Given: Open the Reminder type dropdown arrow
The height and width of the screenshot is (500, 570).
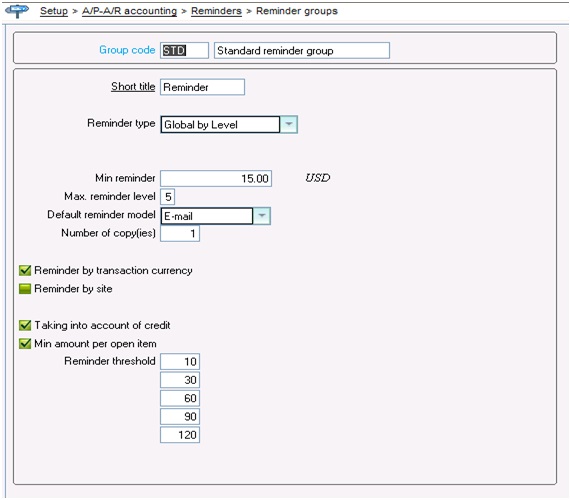Looking at the screenshot, I should (x=289, y=124).
